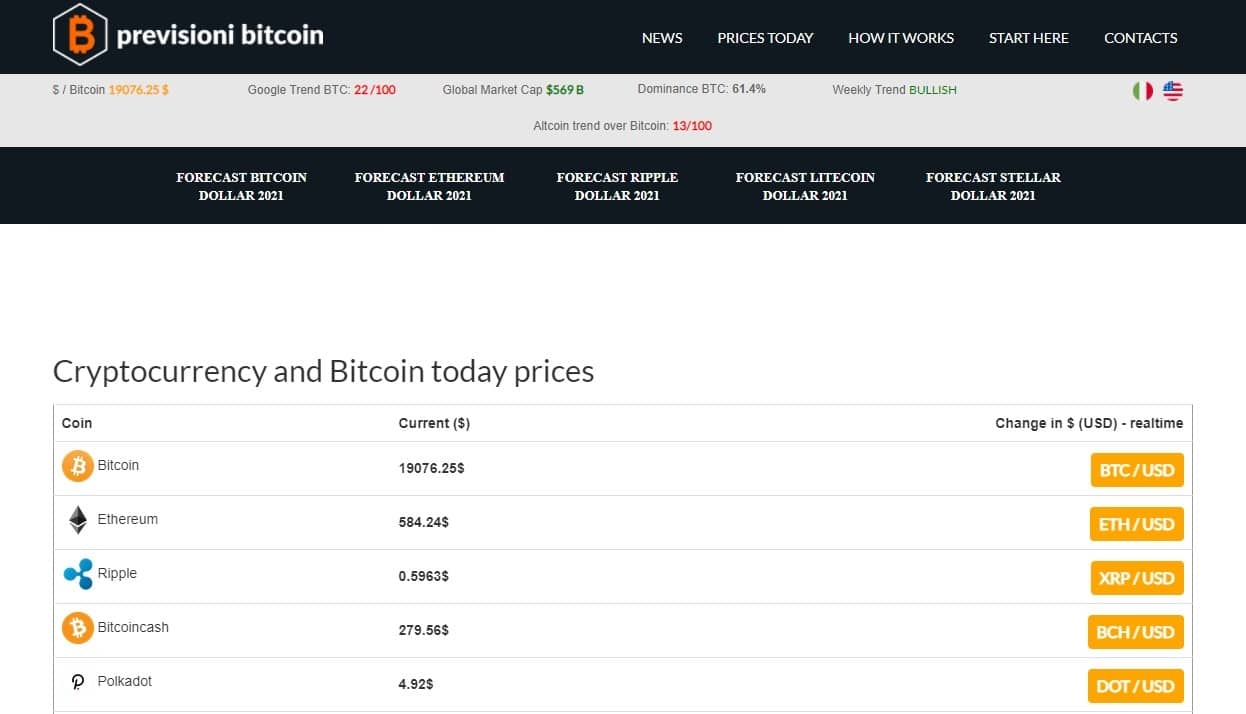
Task: Click the Bitcoincash coin icon
Action: coord(77,628)
